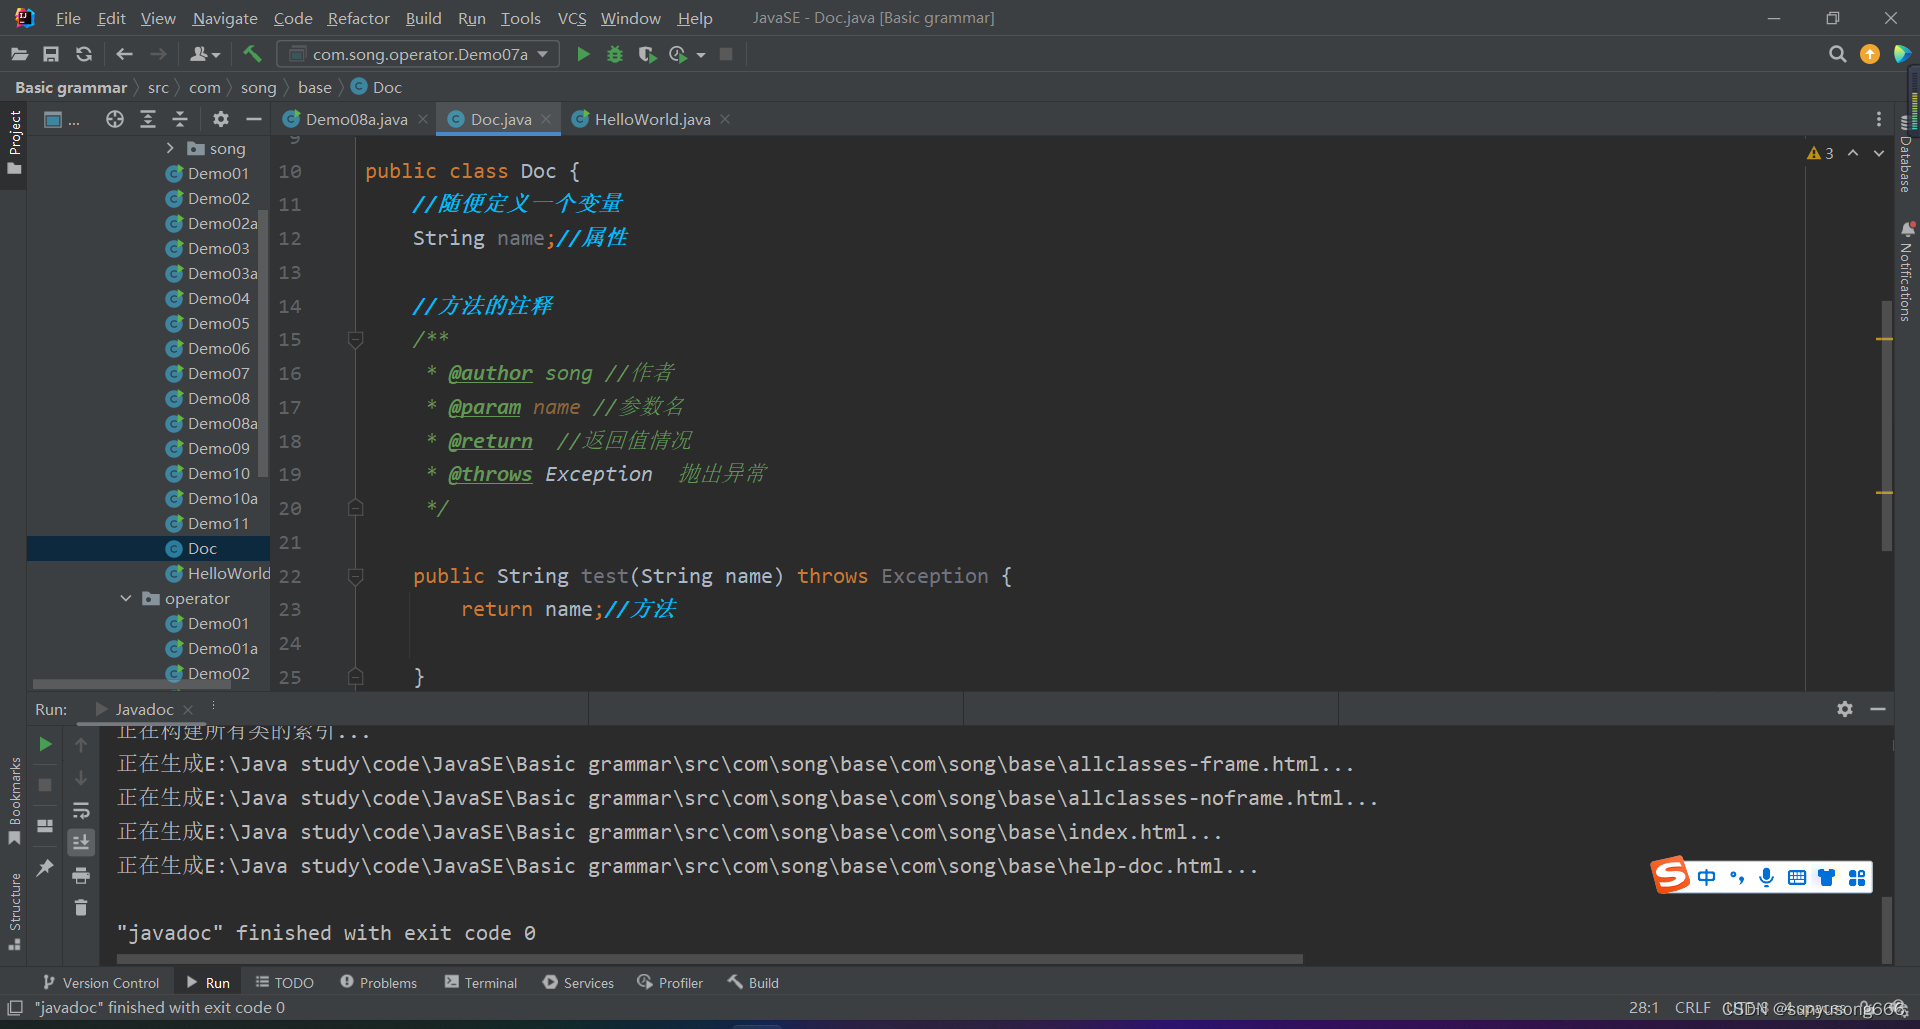Start debug with bug icon
Viewport: 1920px width, 1029px height.
pos(615,54)
